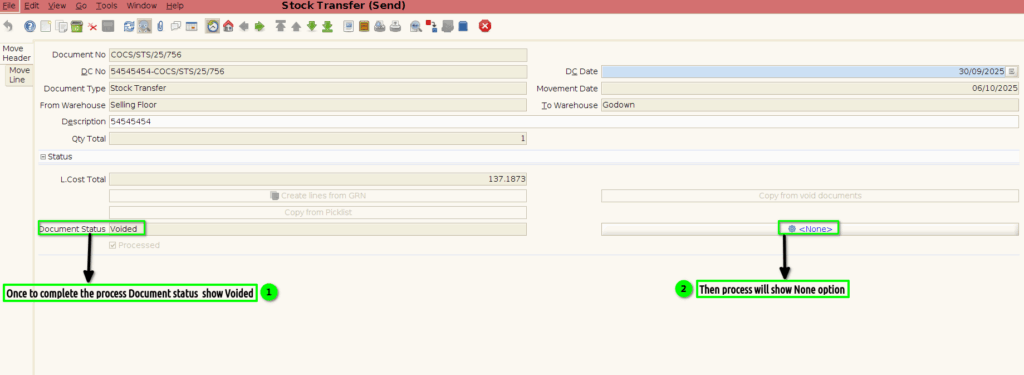Open the View menu
The height and width of the screenshot is (375, 1024).
pos(57,5)
